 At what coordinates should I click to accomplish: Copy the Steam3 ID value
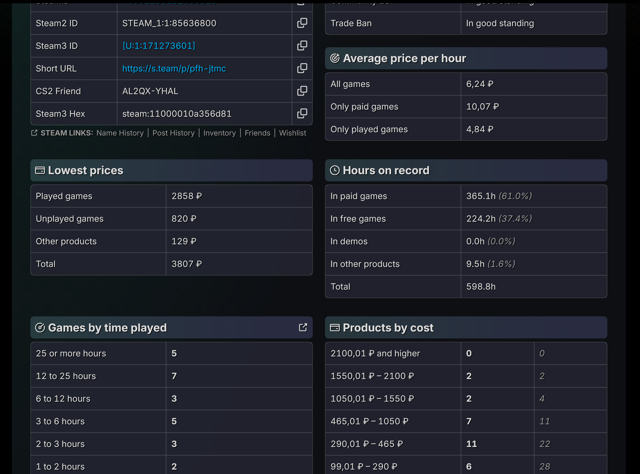coord(302,46)
